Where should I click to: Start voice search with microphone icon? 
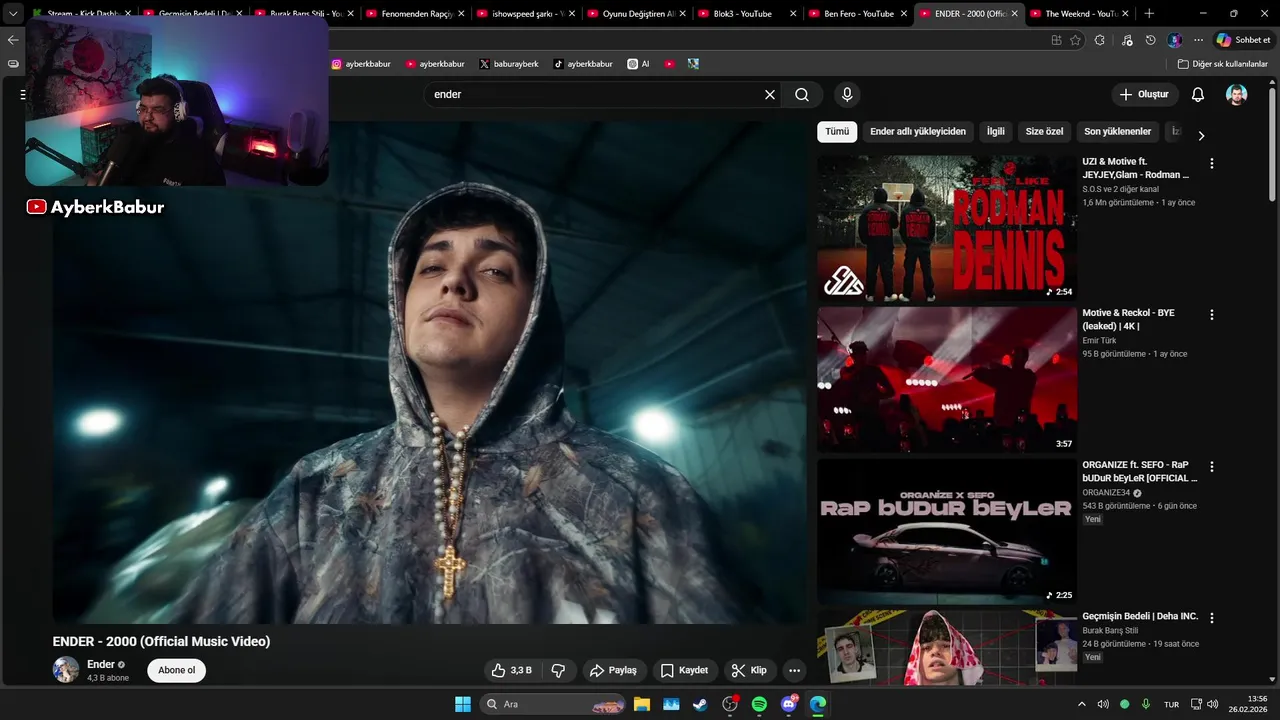point(847,95)
